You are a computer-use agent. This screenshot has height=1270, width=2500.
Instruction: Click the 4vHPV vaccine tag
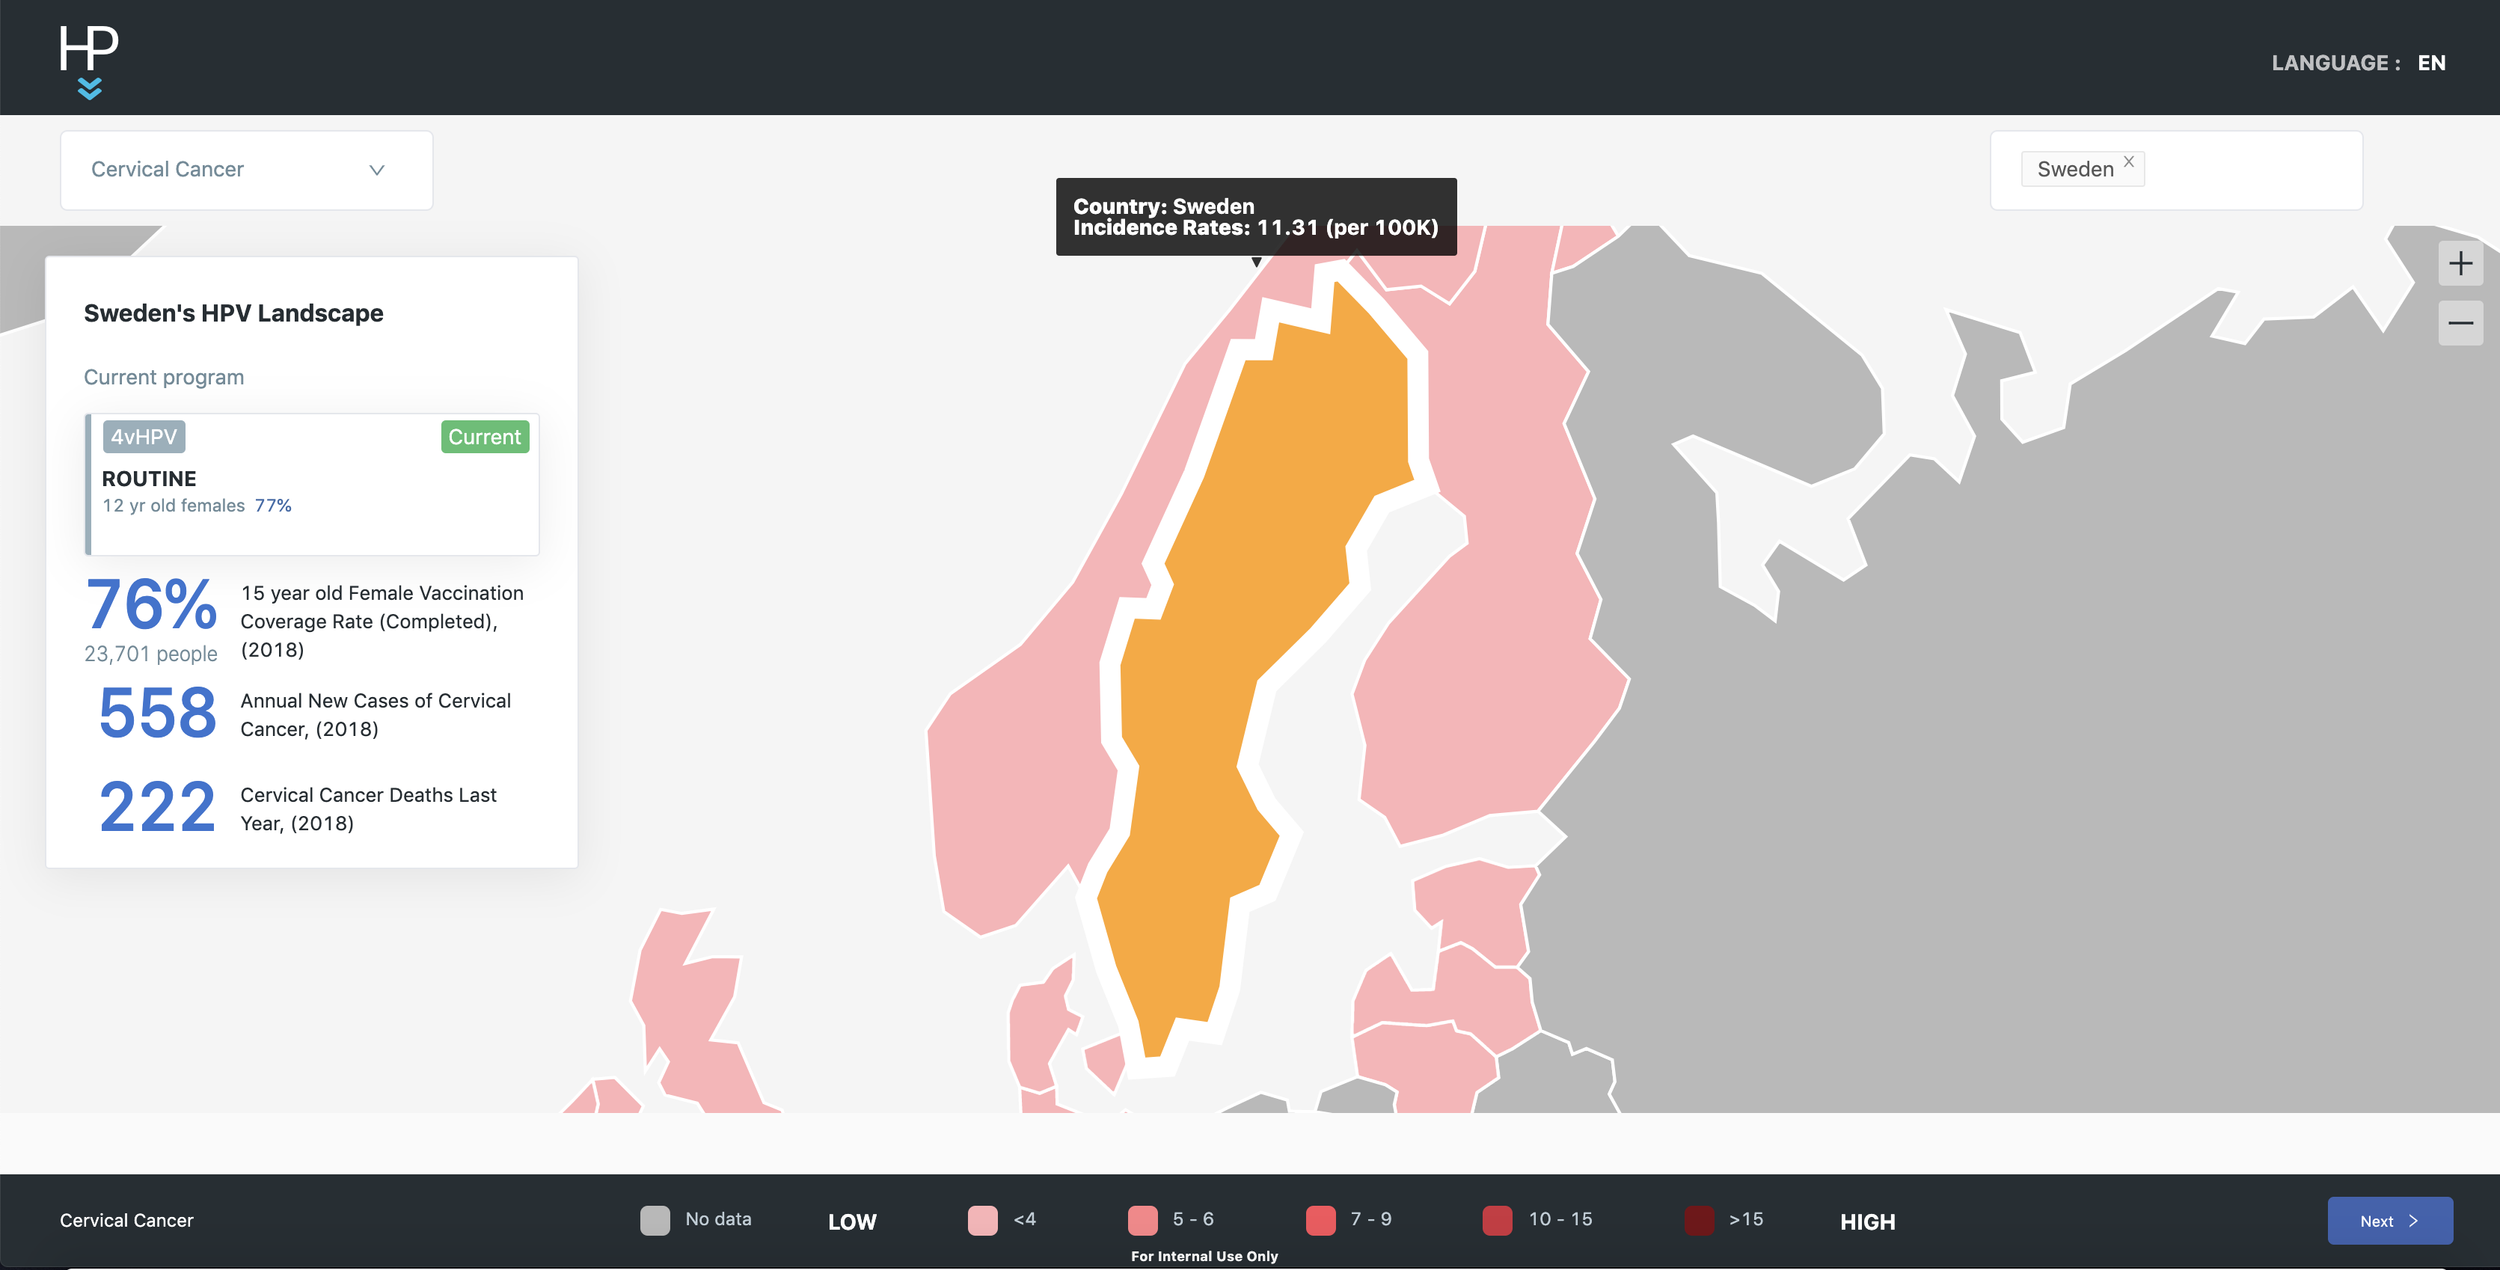pos(144,437)
